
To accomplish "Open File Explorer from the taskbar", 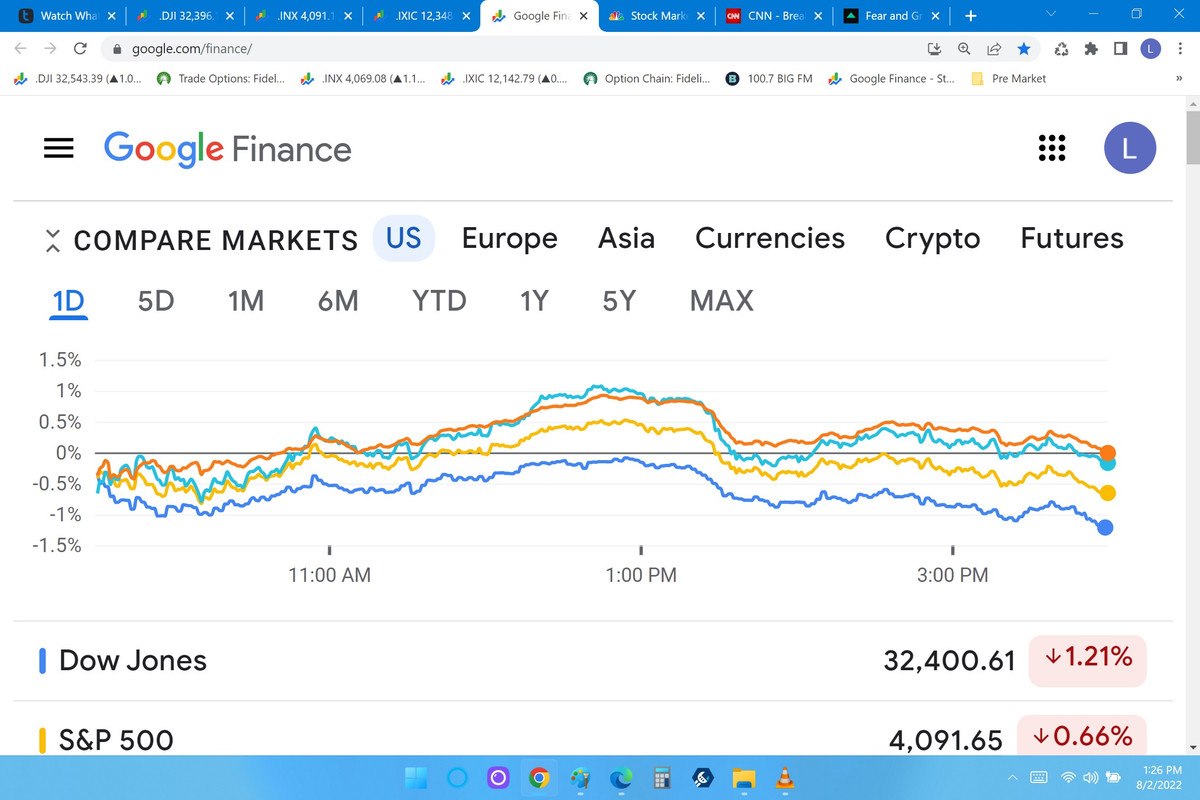I will [743, 777].
